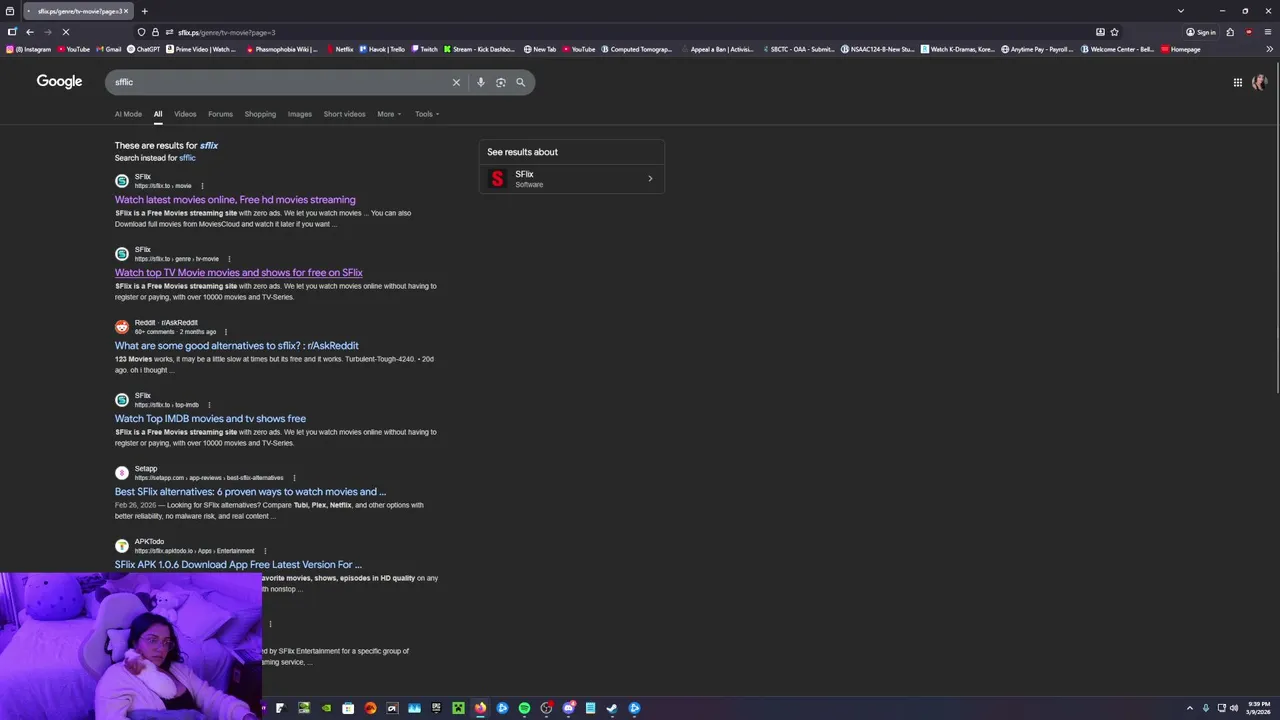Open the Gmail bookmark
Image resolution: width=1280 pixels, height=720 pixels.
click(109, 49)
